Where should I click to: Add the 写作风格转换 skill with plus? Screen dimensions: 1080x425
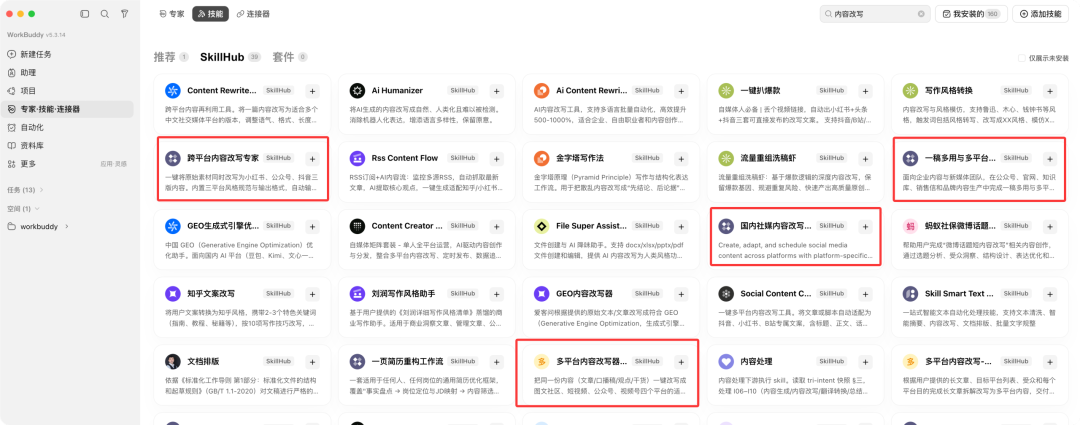click(1050, 90)
